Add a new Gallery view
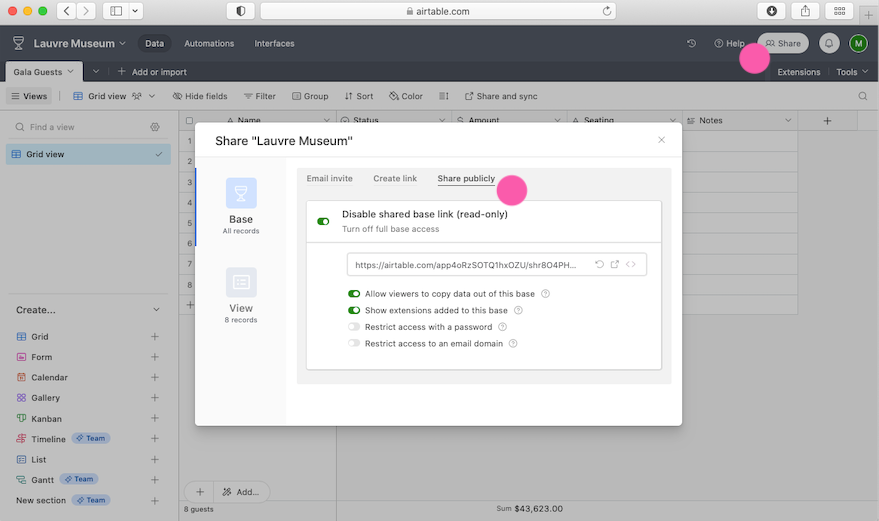Image resolution: width=879 pixels, height=521 pixels. [155, 398]
